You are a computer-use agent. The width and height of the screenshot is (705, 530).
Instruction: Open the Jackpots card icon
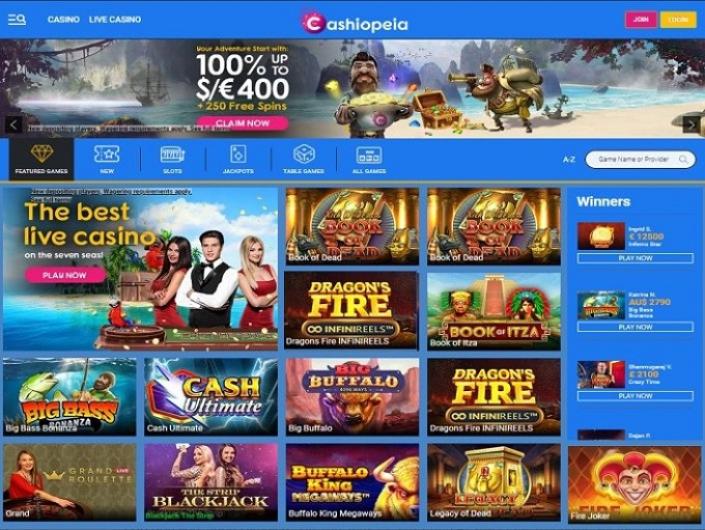[238, 154]
